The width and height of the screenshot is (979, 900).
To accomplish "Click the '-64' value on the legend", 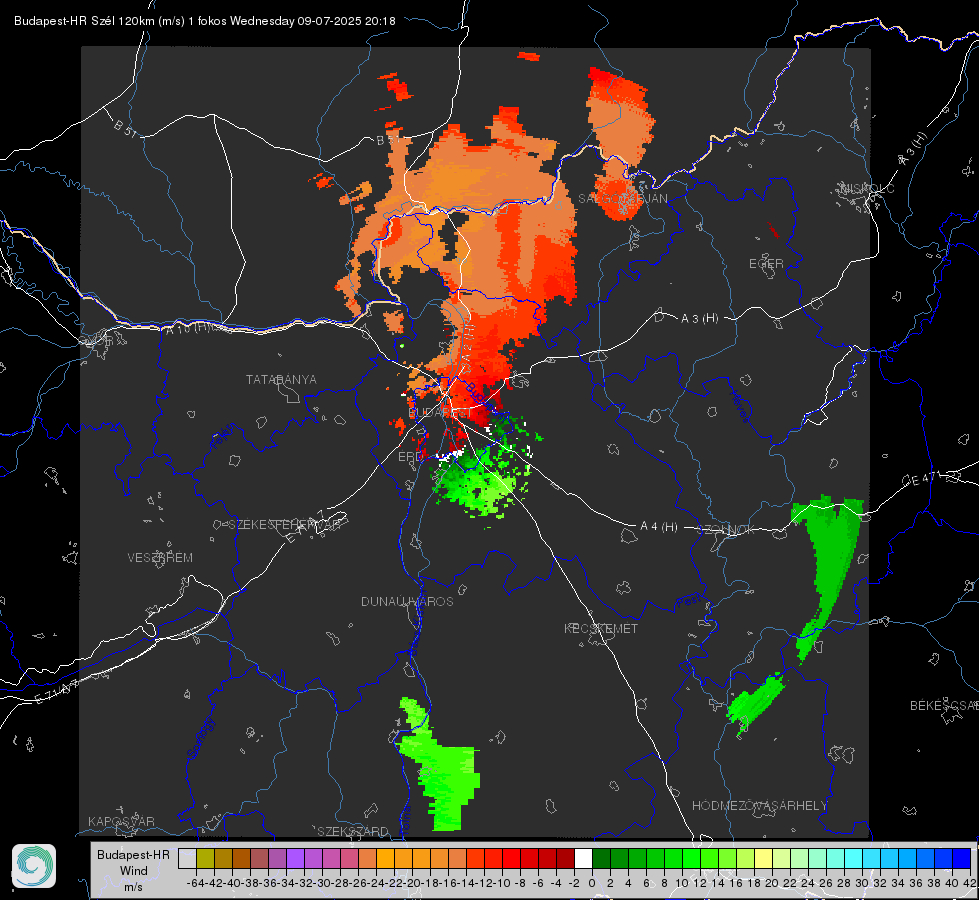I will pyautogui.click(x=194, y=883).
